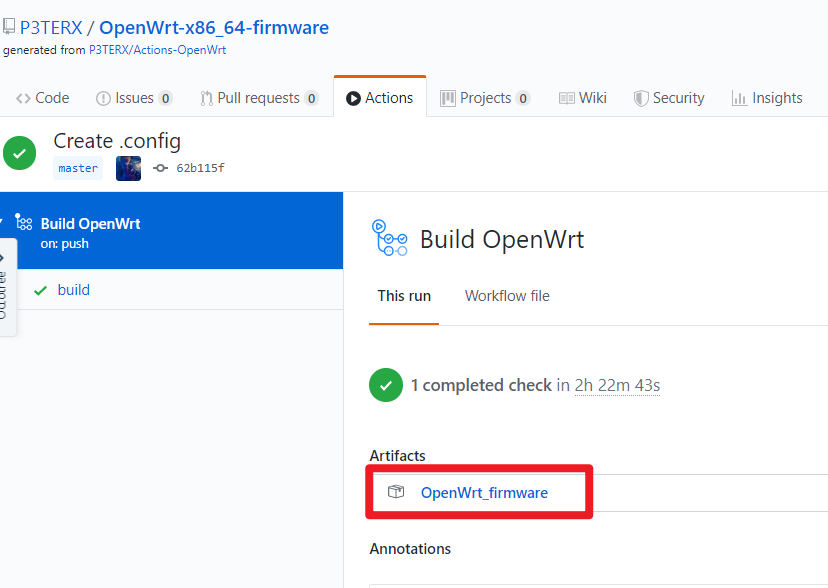View the Insights tab

click(767, 98)
